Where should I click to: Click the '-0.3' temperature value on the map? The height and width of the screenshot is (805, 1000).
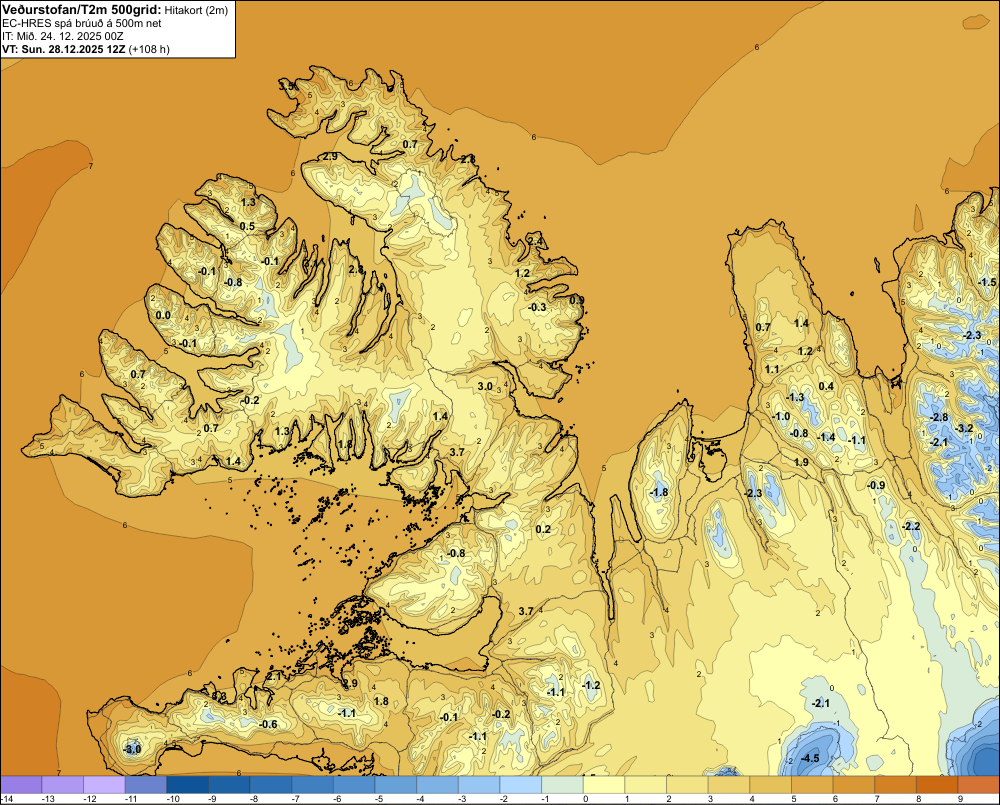tap(537, 307)
